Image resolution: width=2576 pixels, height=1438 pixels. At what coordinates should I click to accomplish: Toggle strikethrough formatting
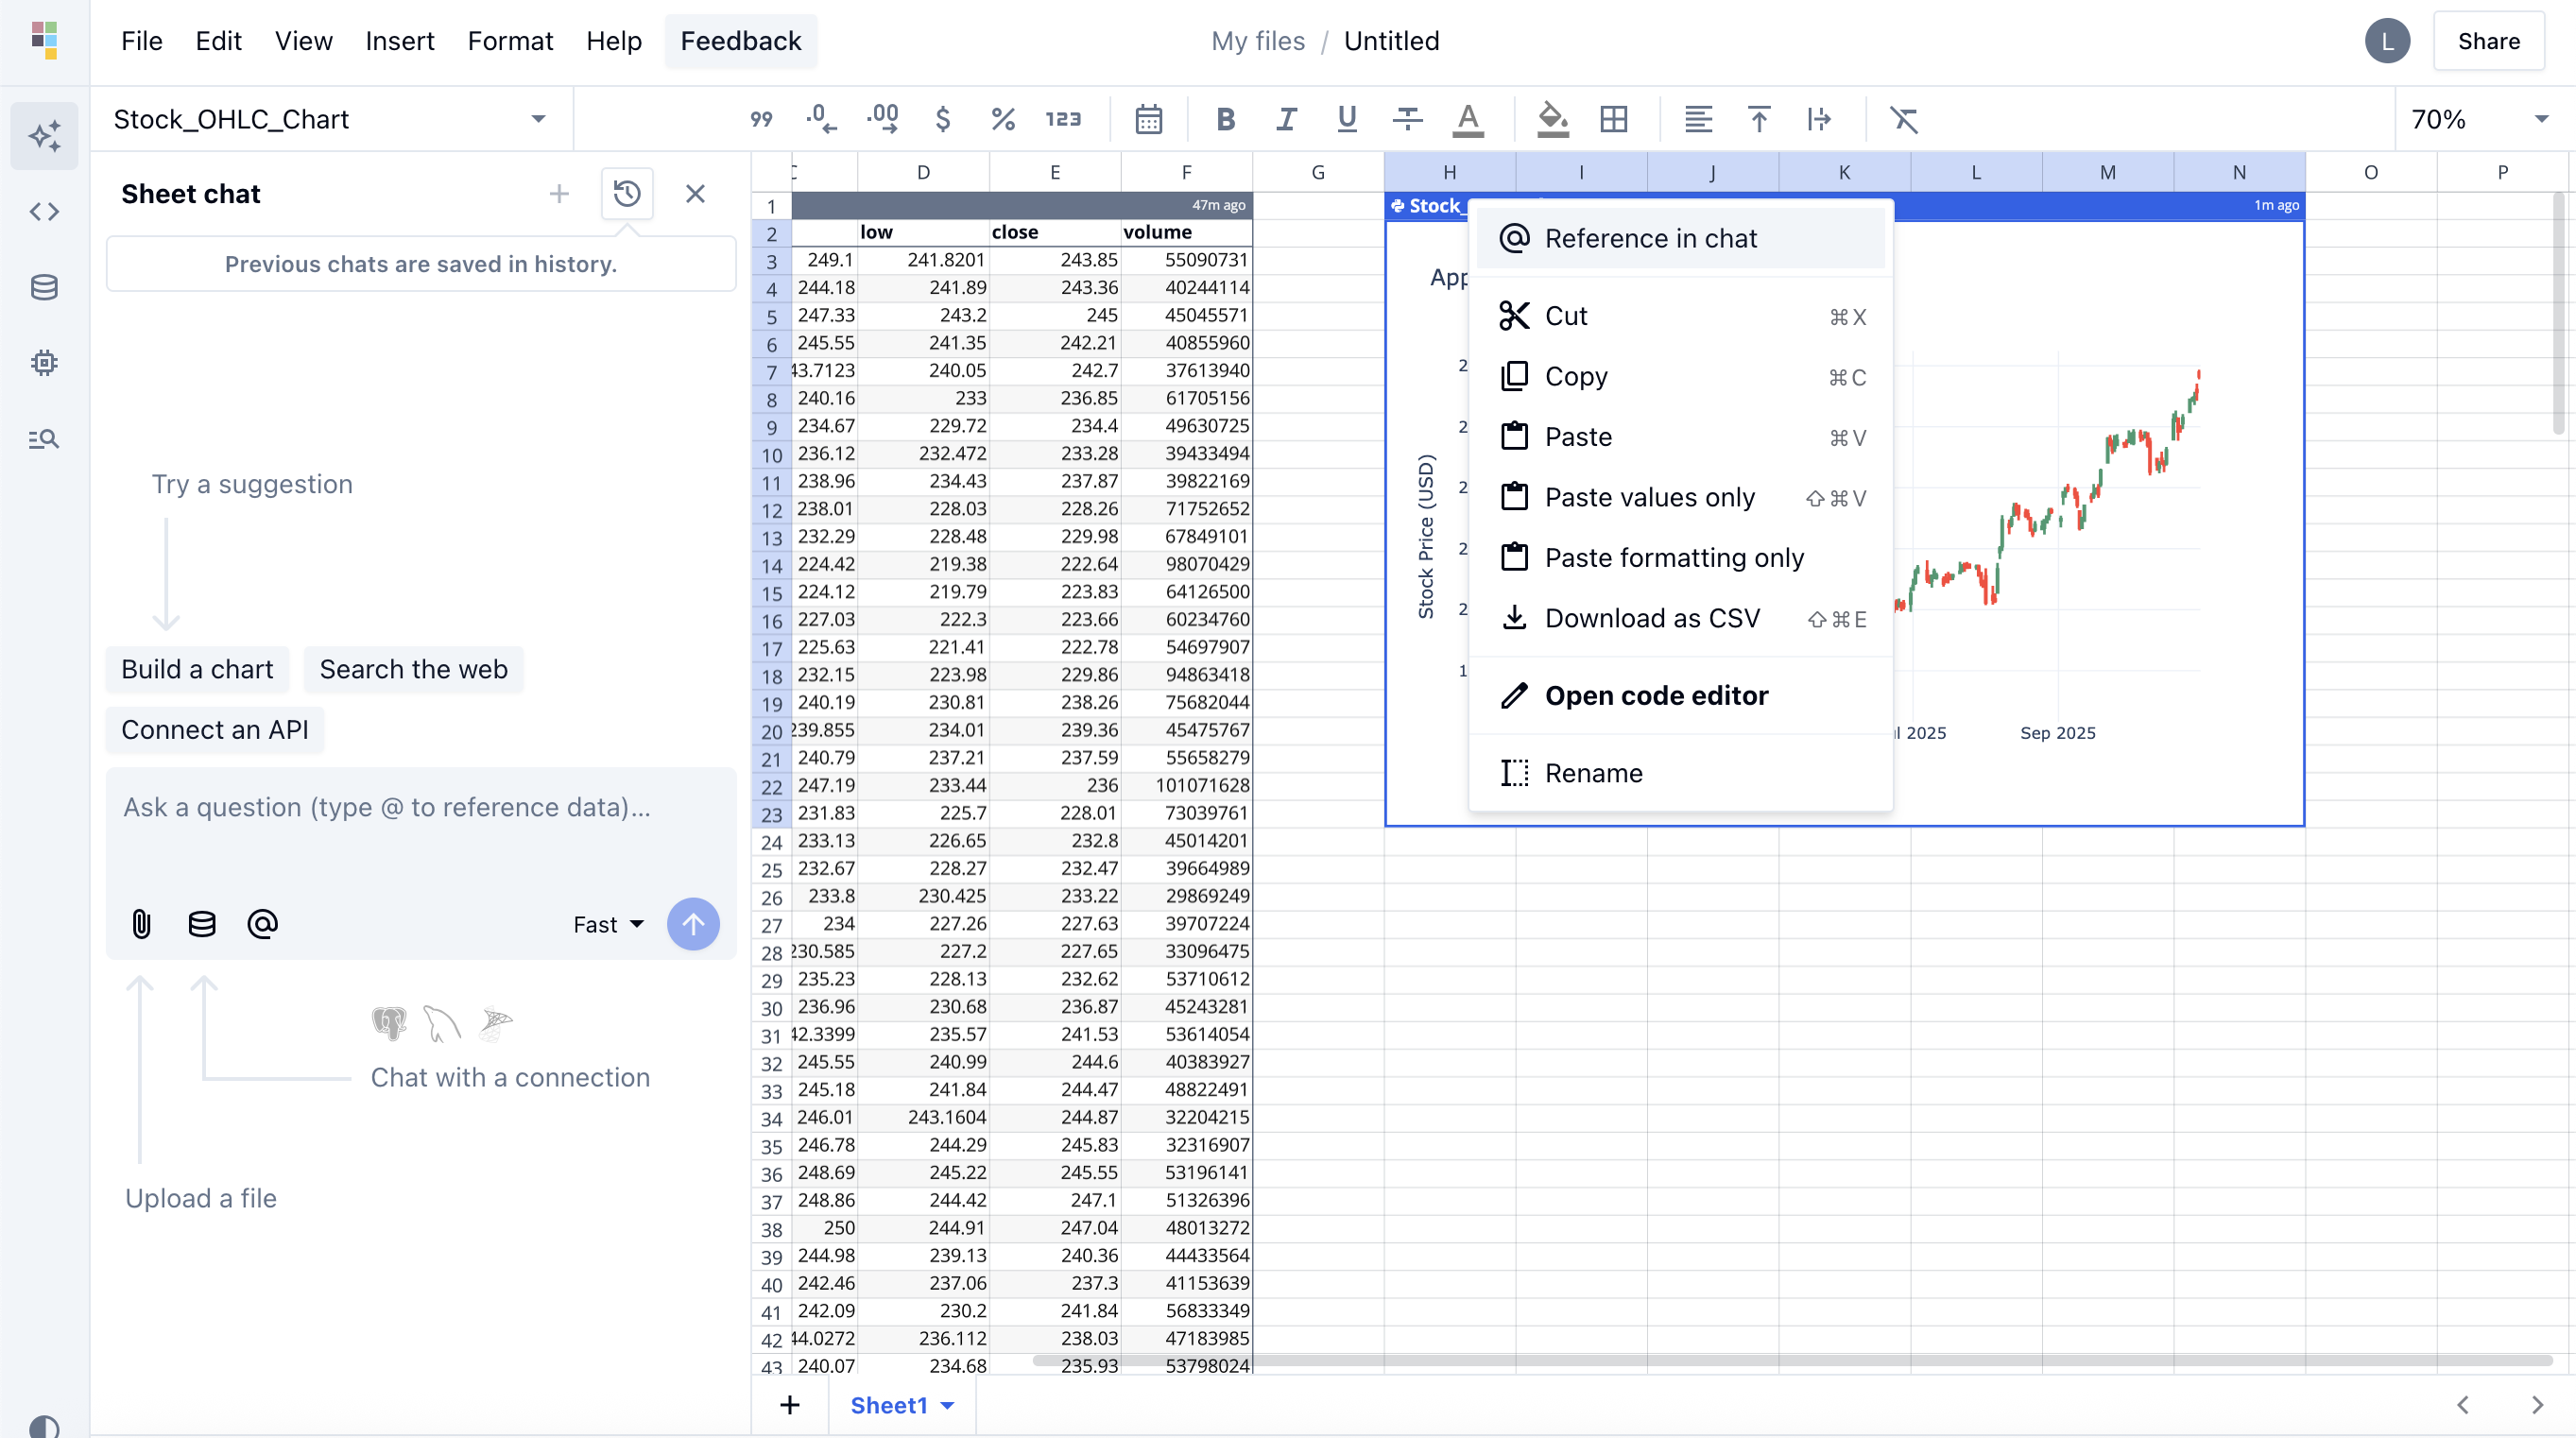tap(1407, 119)
